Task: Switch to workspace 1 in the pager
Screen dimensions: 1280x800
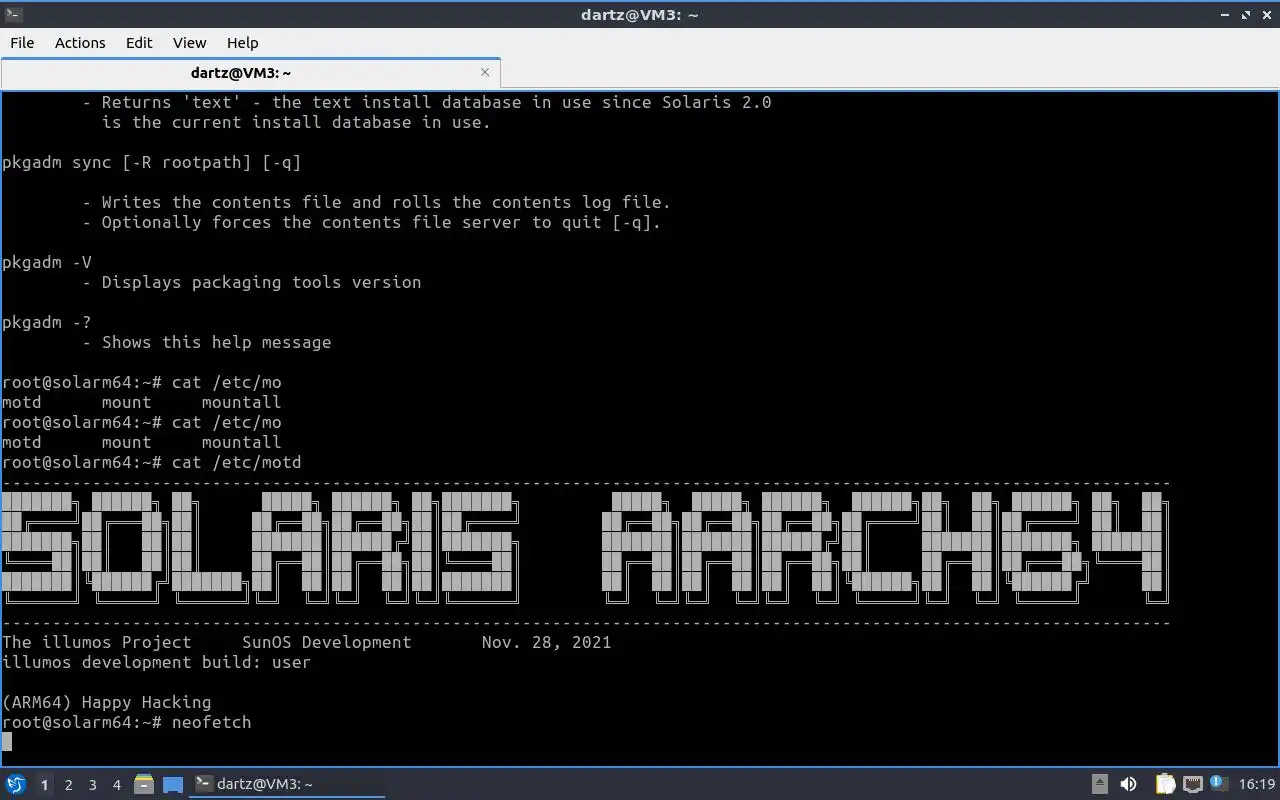Action: click(x=44, y=785)
